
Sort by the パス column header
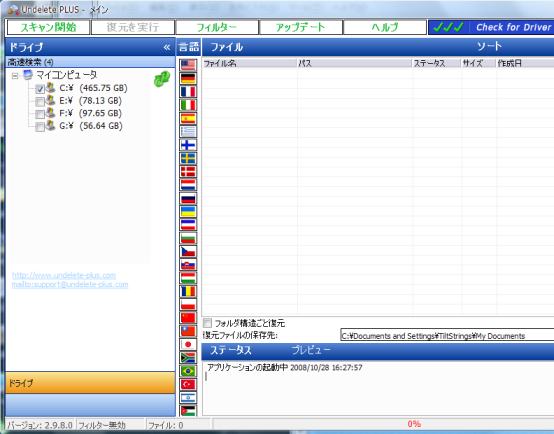tap(354, 63)
